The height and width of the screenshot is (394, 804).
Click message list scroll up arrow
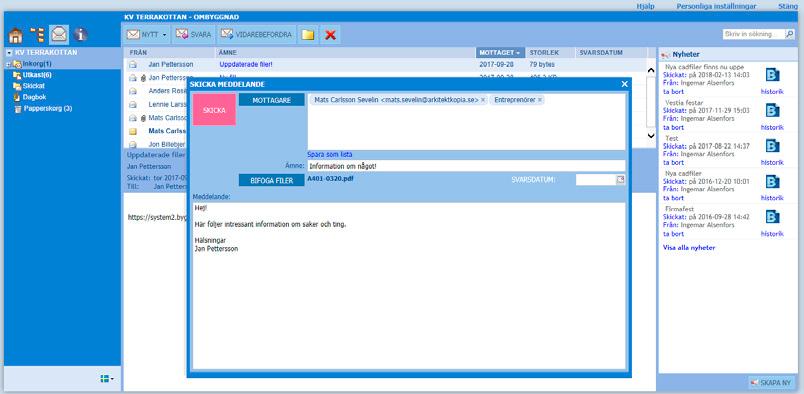tap(651, 70)
